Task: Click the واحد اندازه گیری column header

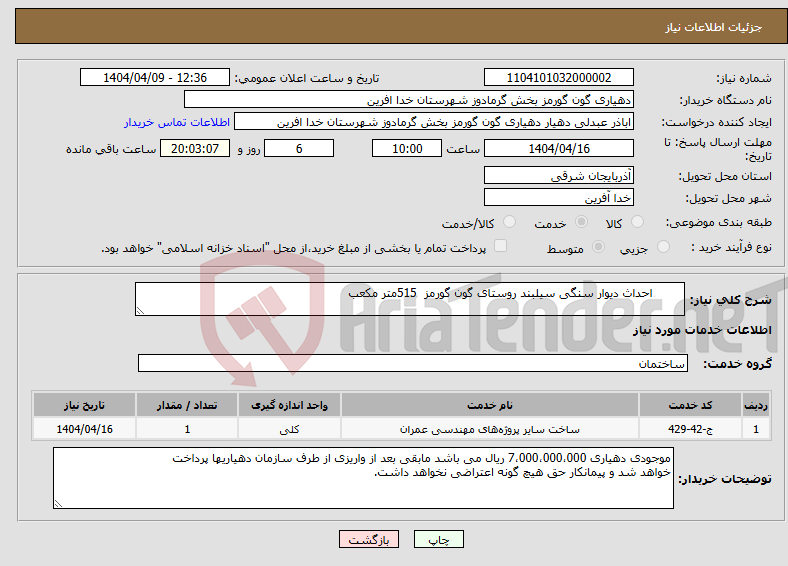Action: click(x=289, y=405)
